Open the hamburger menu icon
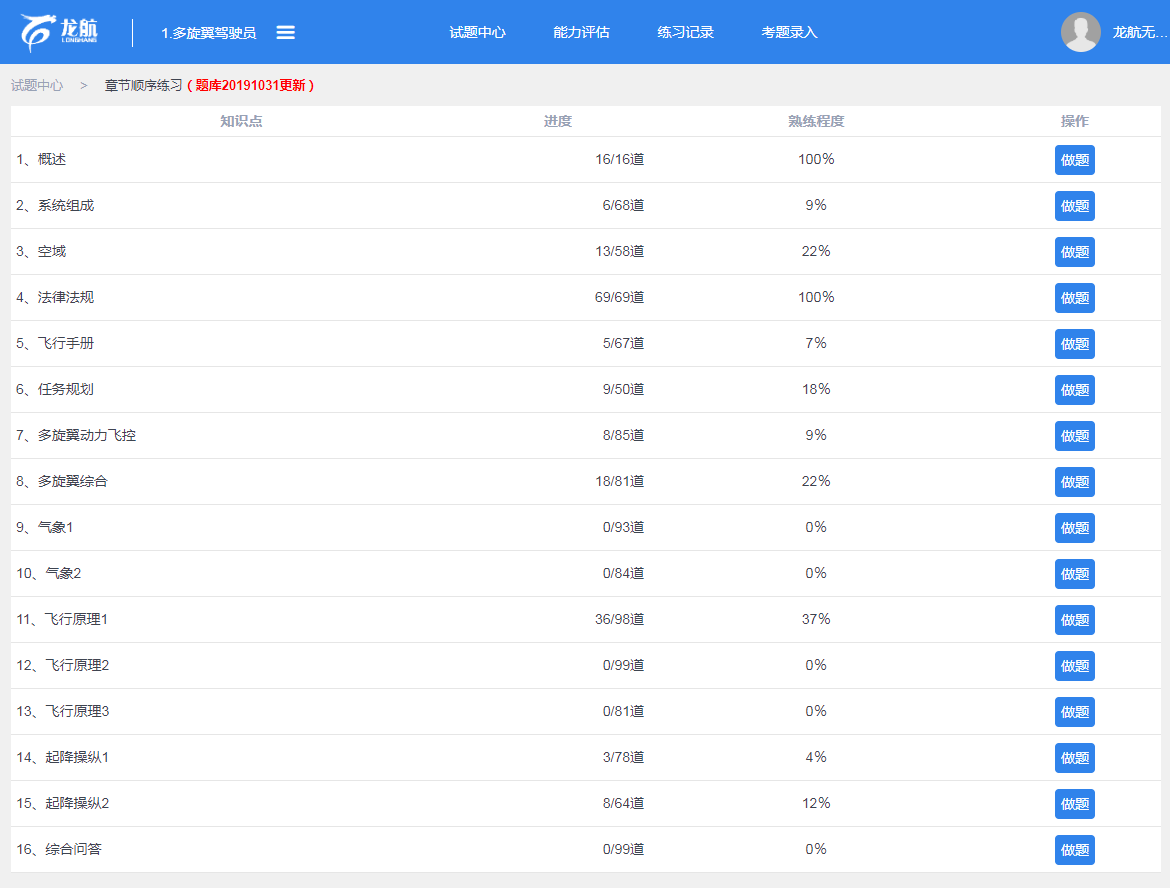This screenshot has height=888, width=1170. click(285, 32)
